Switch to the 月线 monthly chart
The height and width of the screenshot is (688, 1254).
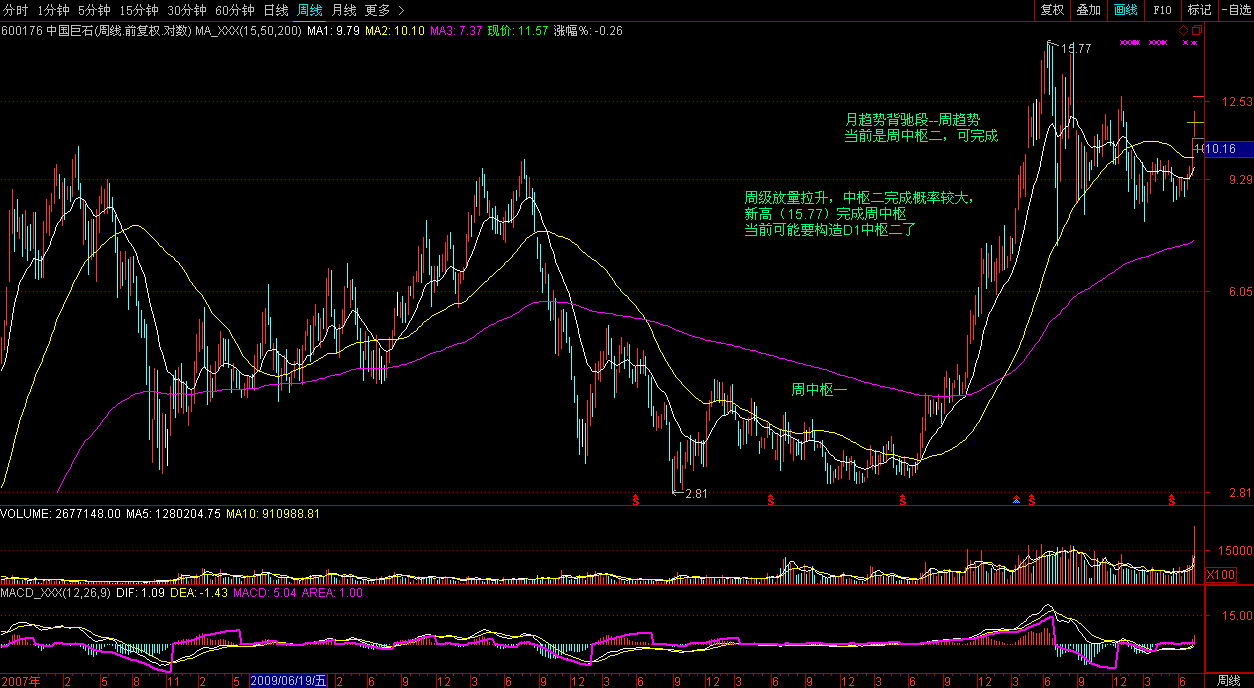click(344, 10)
